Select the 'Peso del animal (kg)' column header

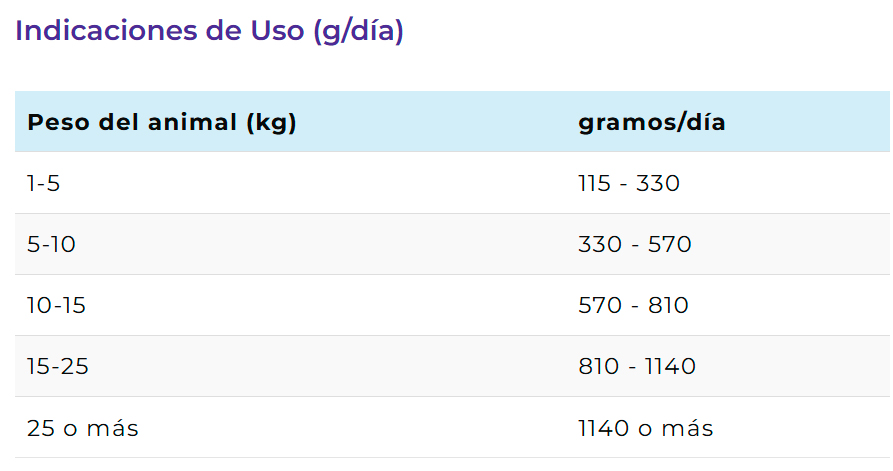pyautogui.click(x=162, y=122)
